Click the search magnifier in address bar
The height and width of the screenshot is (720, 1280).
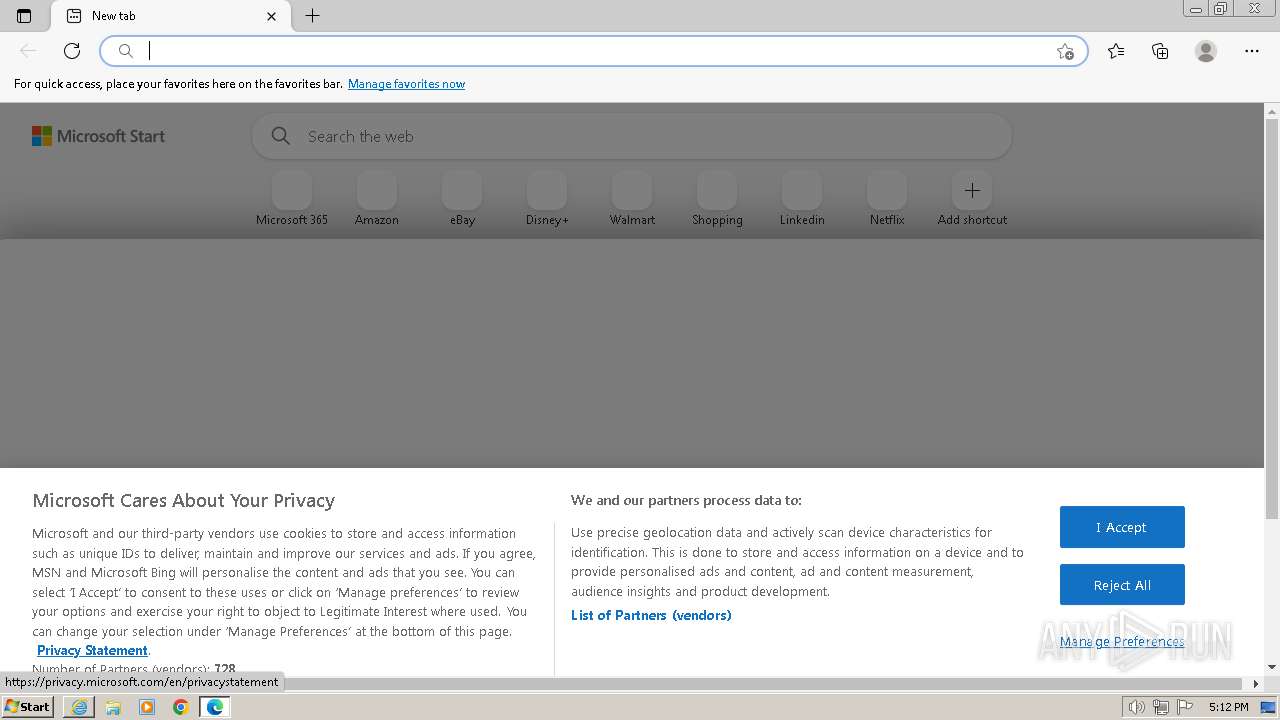pos(125,51)
